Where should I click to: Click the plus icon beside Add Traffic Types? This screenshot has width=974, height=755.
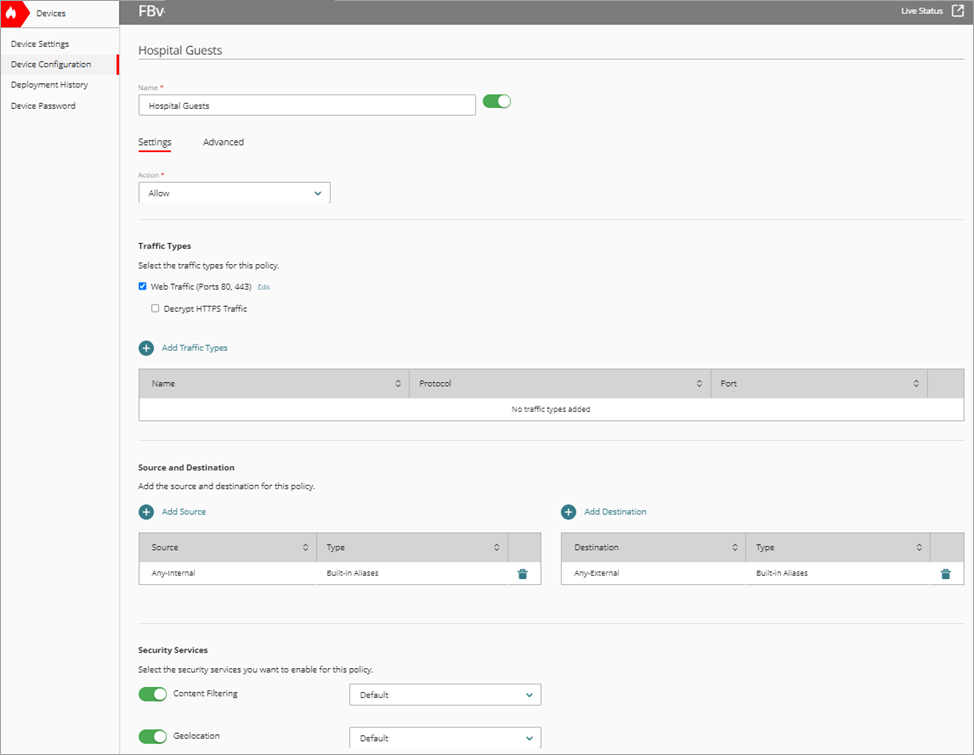point(146,347)
